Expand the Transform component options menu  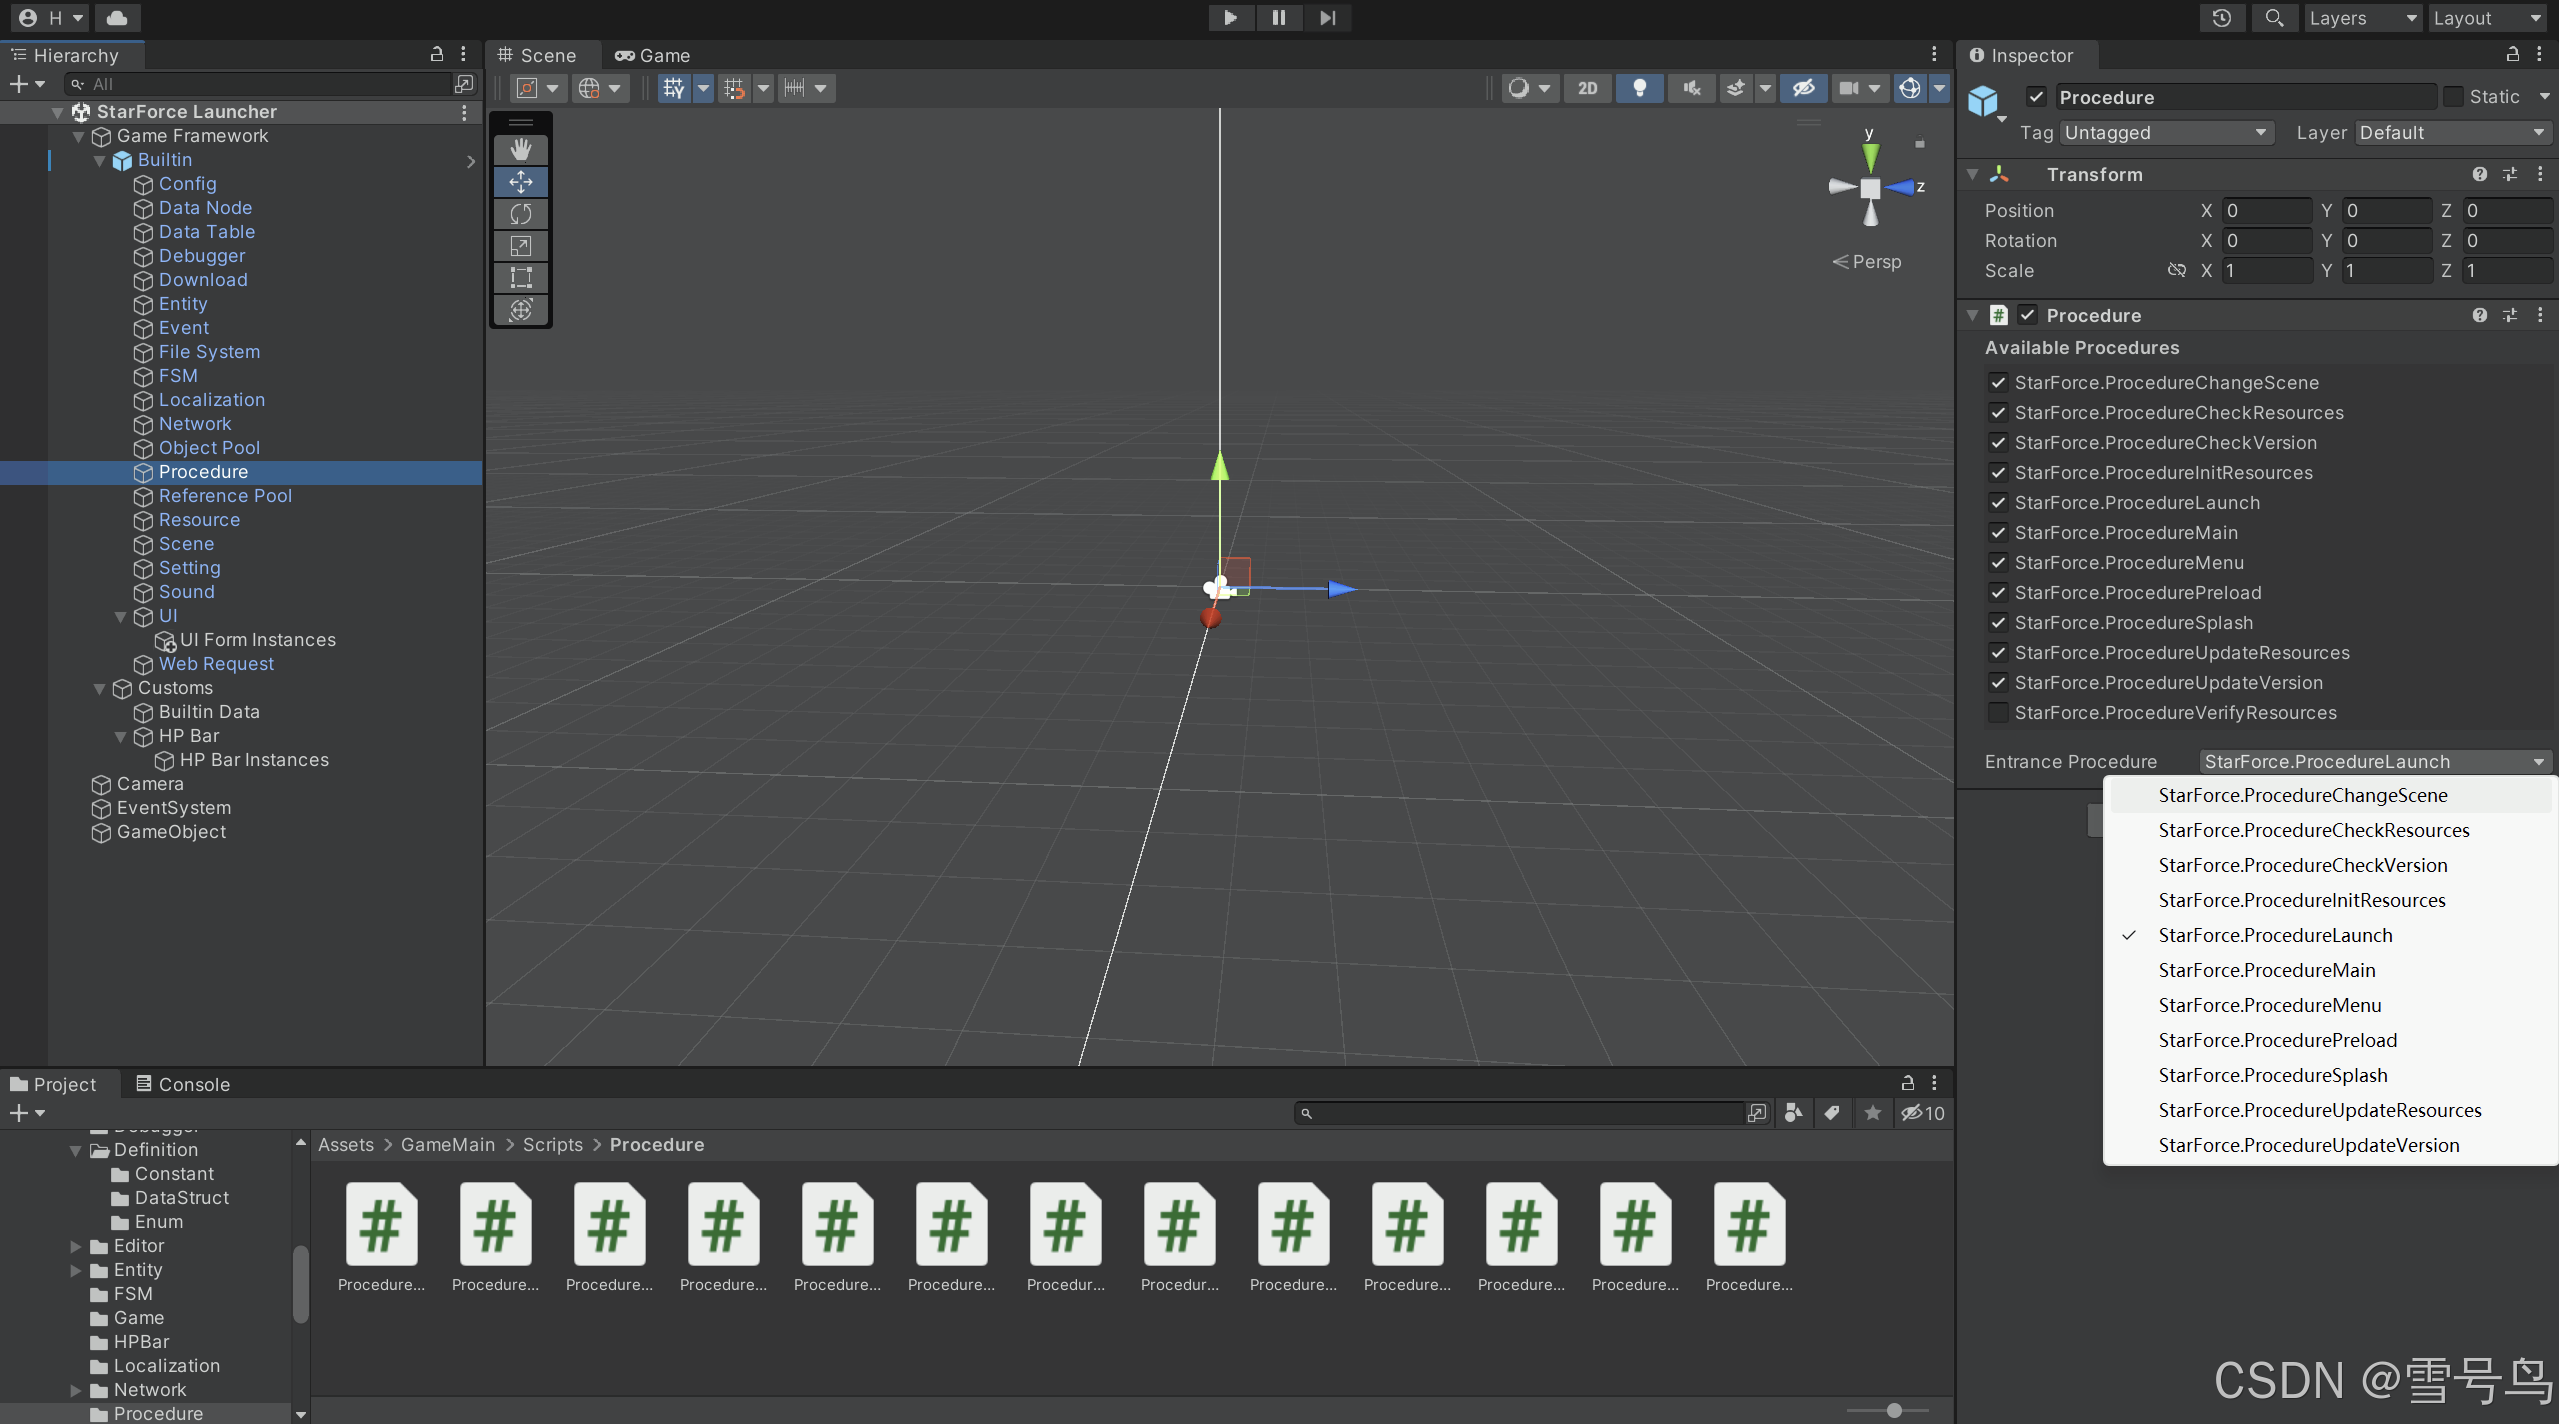click(x=2541, y=173)
